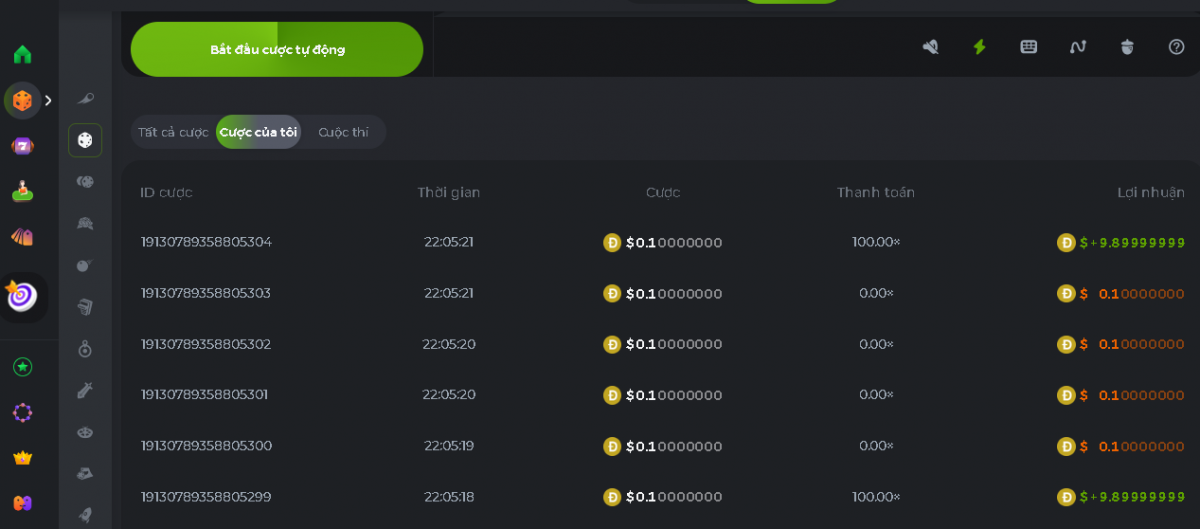1200x529 pixels.
Task: Click the acorn seed fairness icon
Action: [x=1127, y=47]
